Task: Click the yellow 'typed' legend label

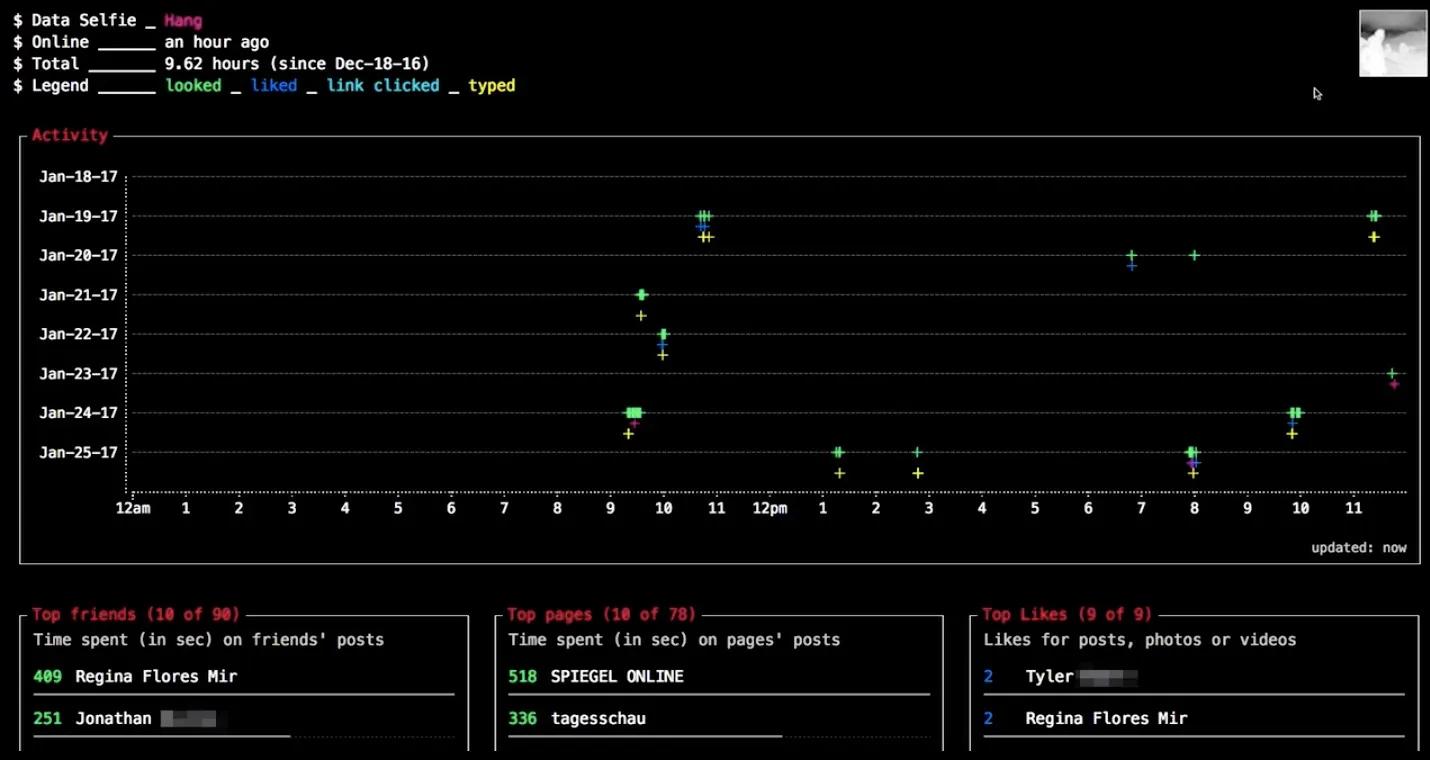Action: pyautogui.click(x=491, y=86)
